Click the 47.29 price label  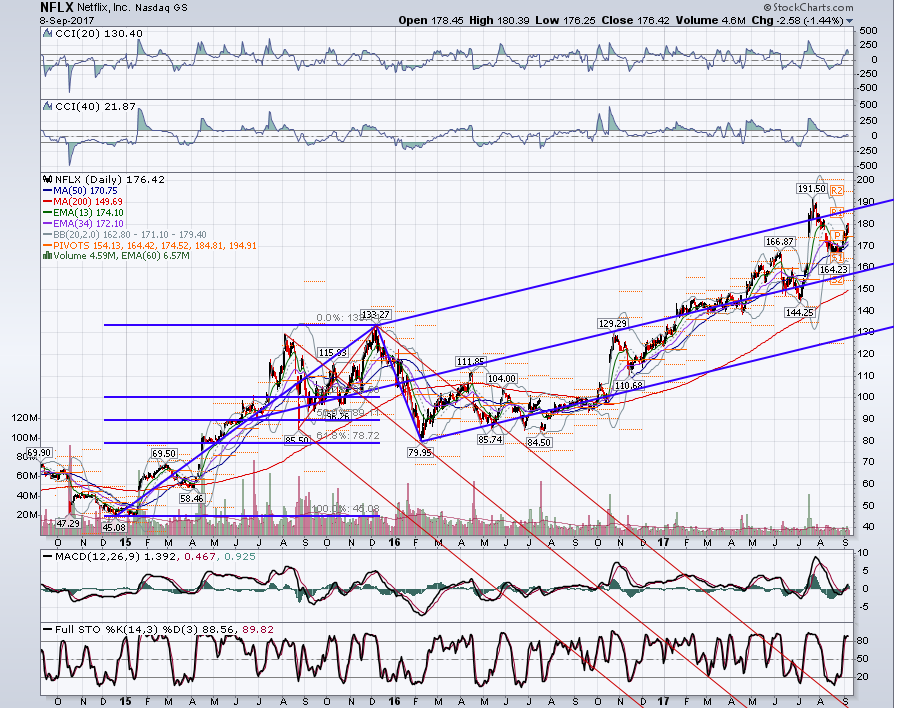(68, 523)
